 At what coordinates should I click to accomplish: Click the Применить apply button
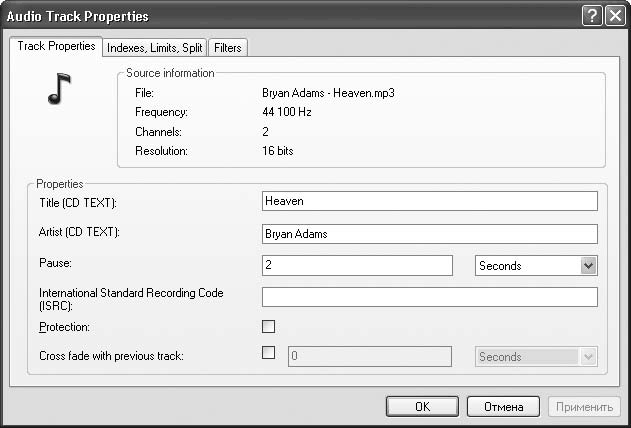pos(584,407)
